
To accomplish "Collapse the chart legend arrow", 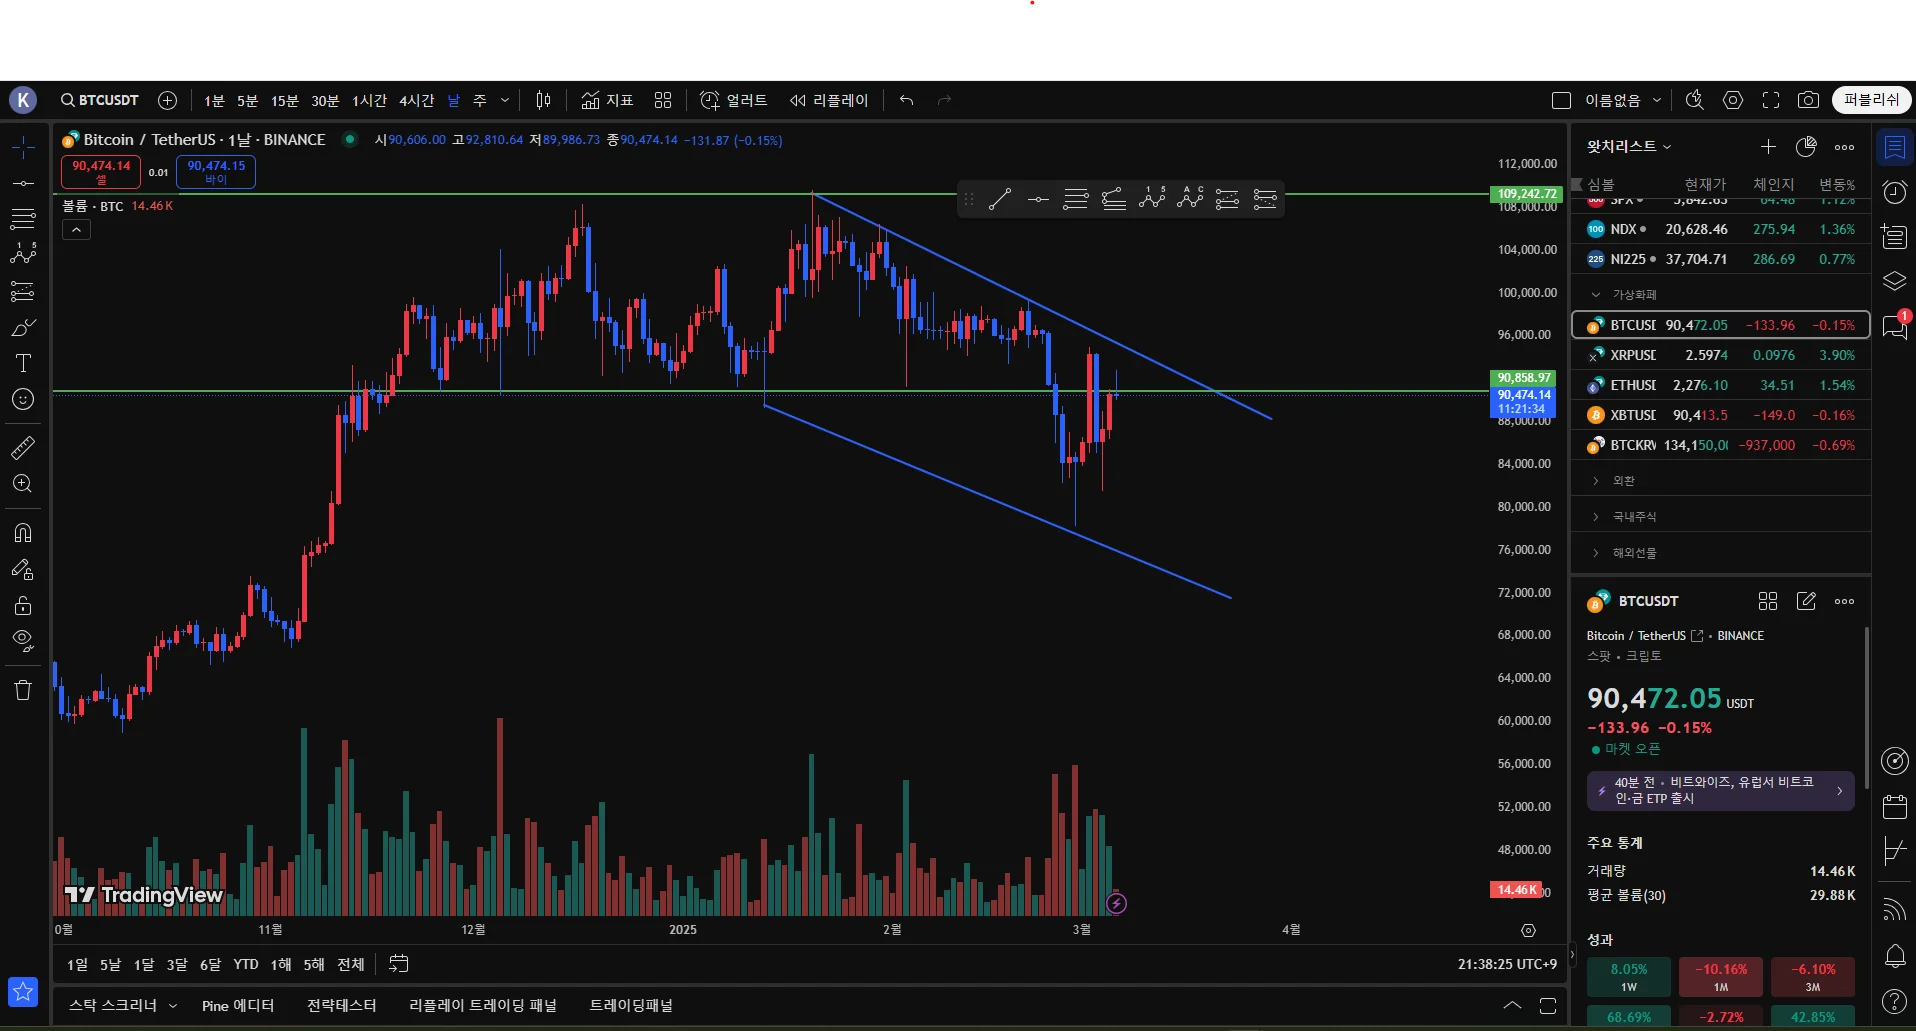I will (77, 230).
